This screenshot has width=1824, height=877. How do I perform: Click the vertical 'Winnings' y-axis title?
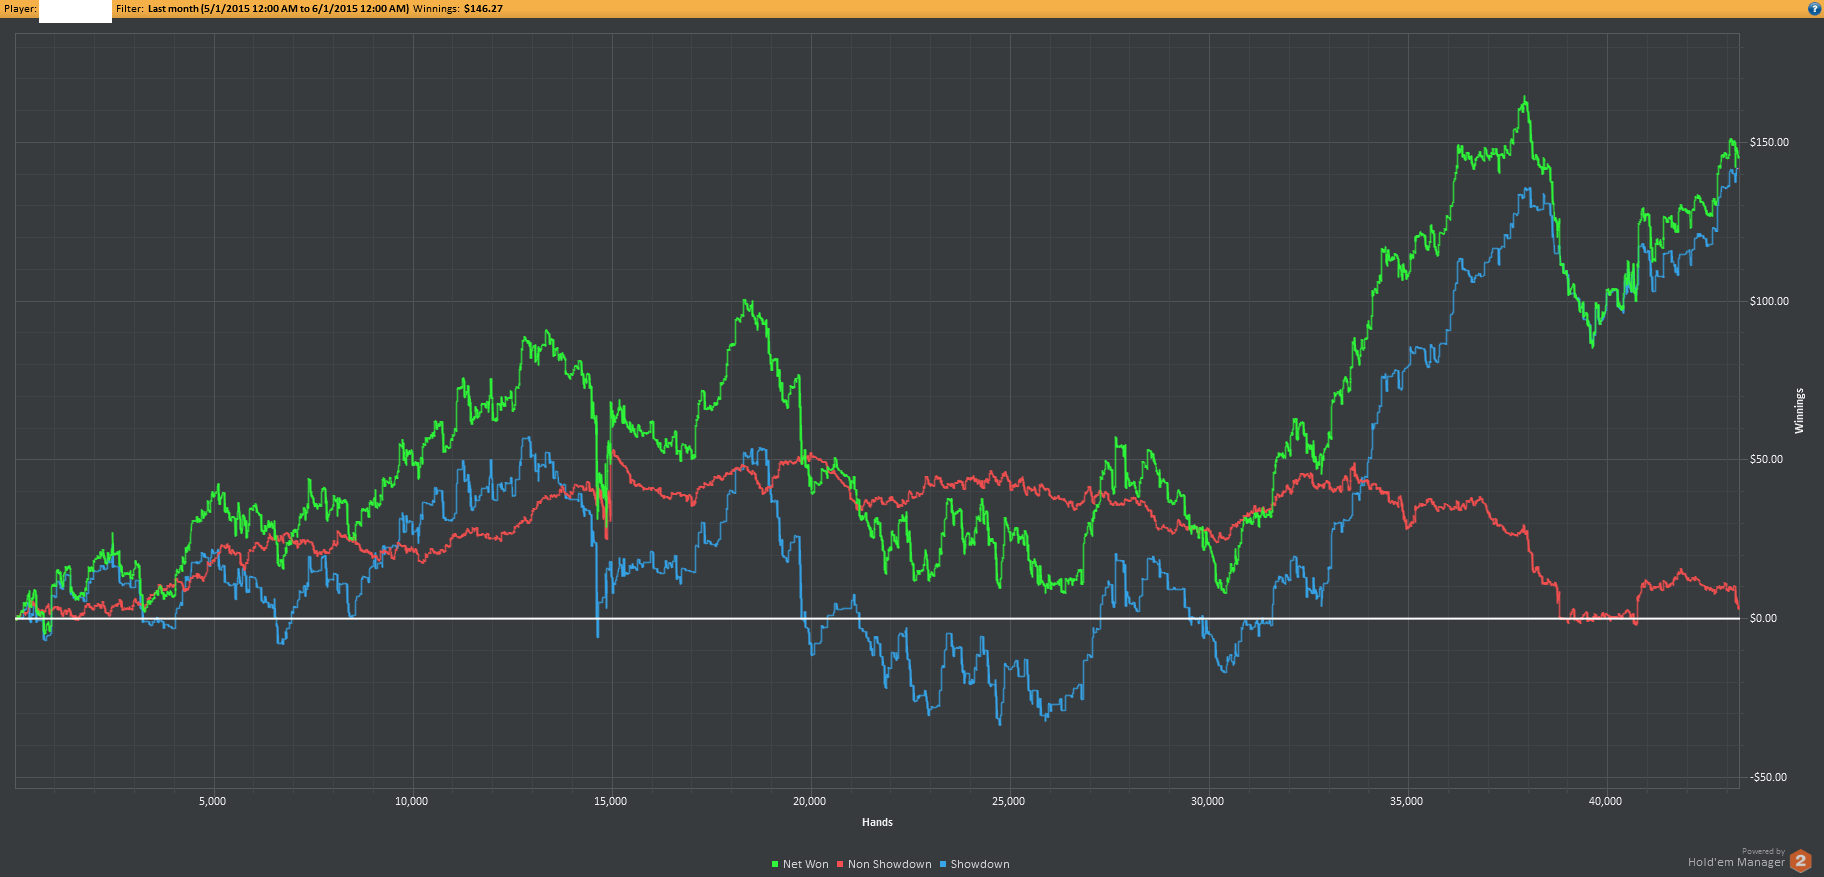point(1799,411)
